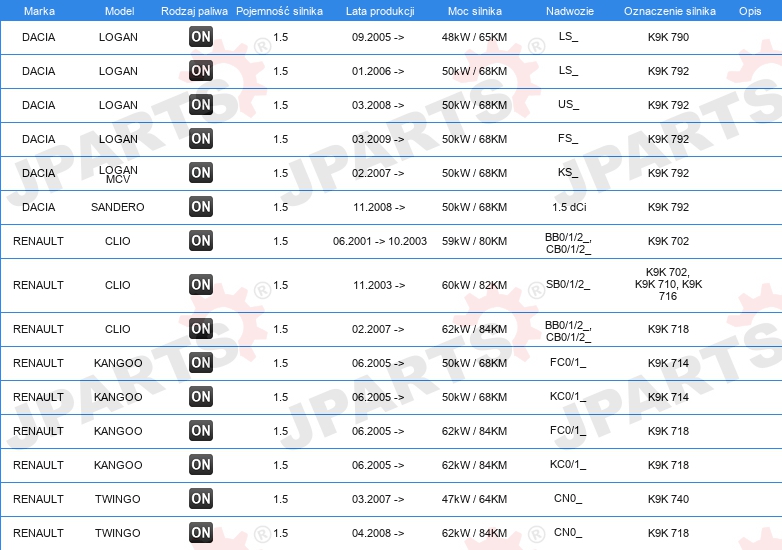
Task: Click the ON badge in the Clio 11.2003 row
Action: pos(201,285)
